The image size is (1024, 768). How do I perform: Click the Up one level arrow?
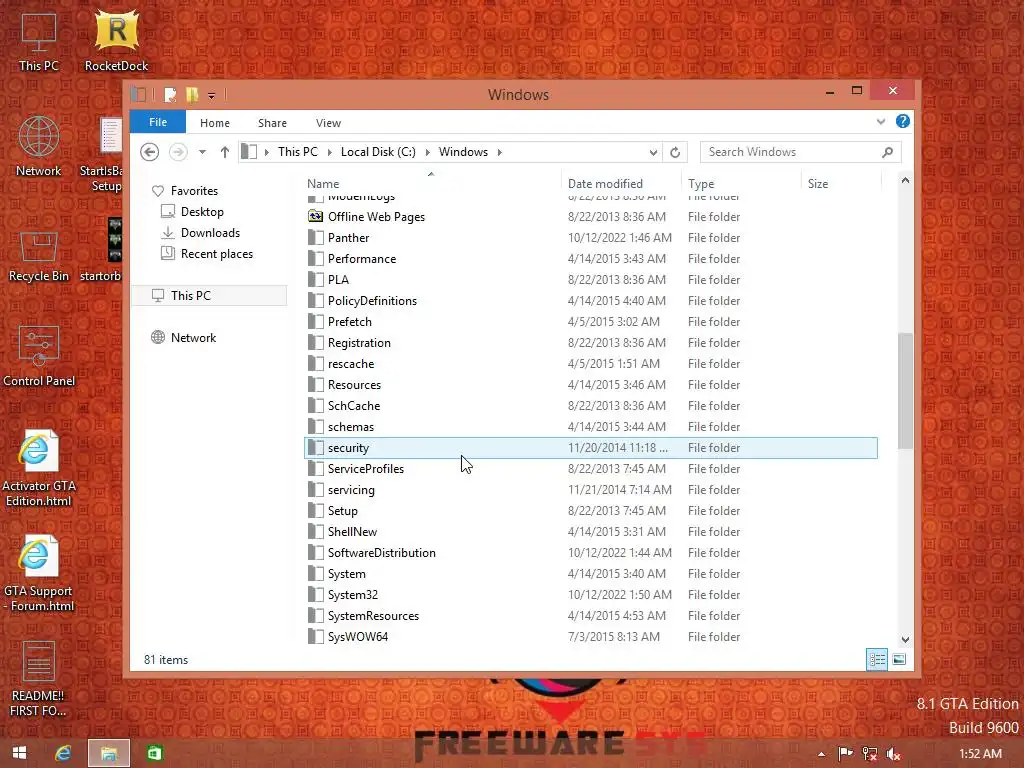point(225,152)
